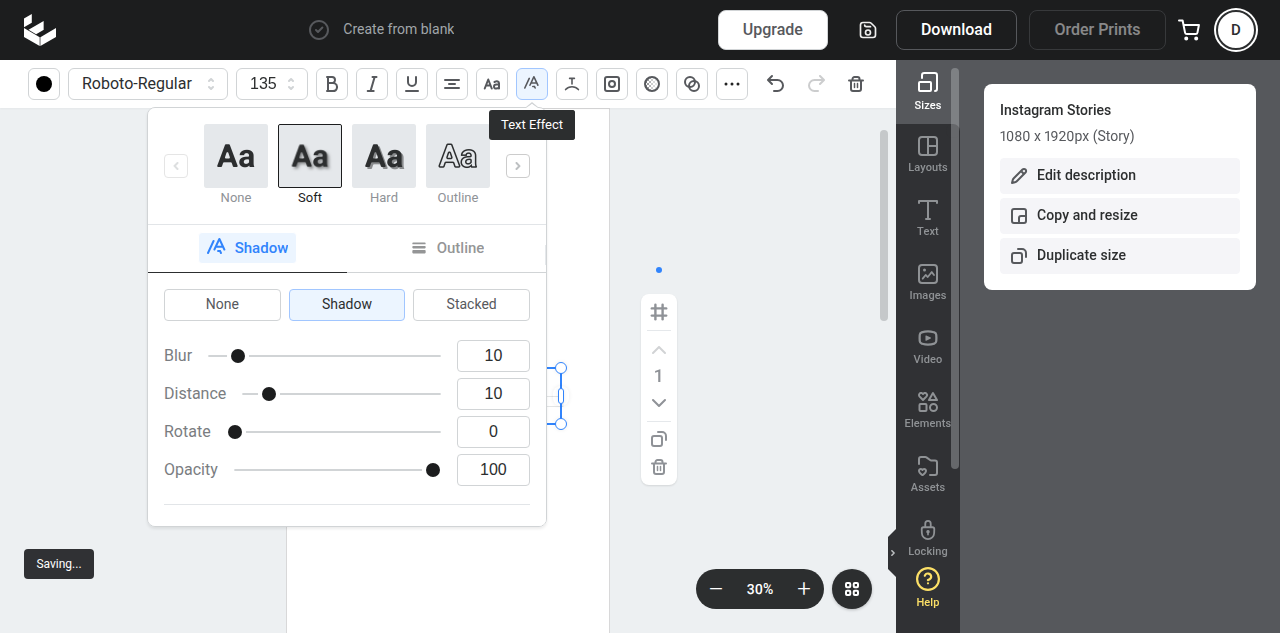Open the black text color swatch
This screenshot has width=1280, height=633.
tap(44, 84)
